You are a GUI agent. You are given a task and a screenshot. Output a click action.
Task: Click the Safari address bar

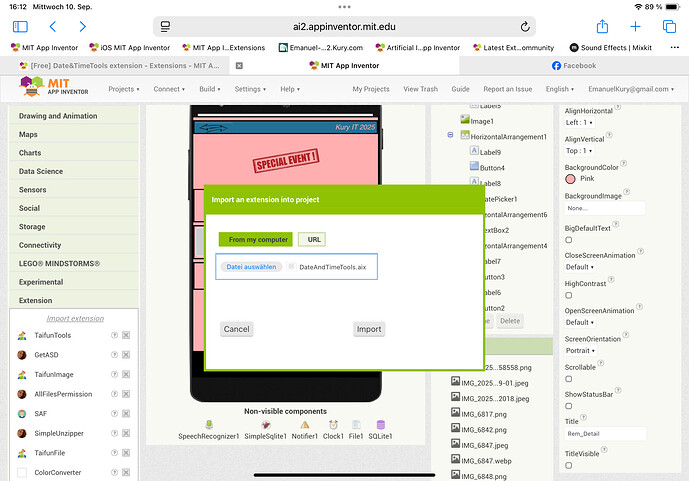[x=344, y=27]
